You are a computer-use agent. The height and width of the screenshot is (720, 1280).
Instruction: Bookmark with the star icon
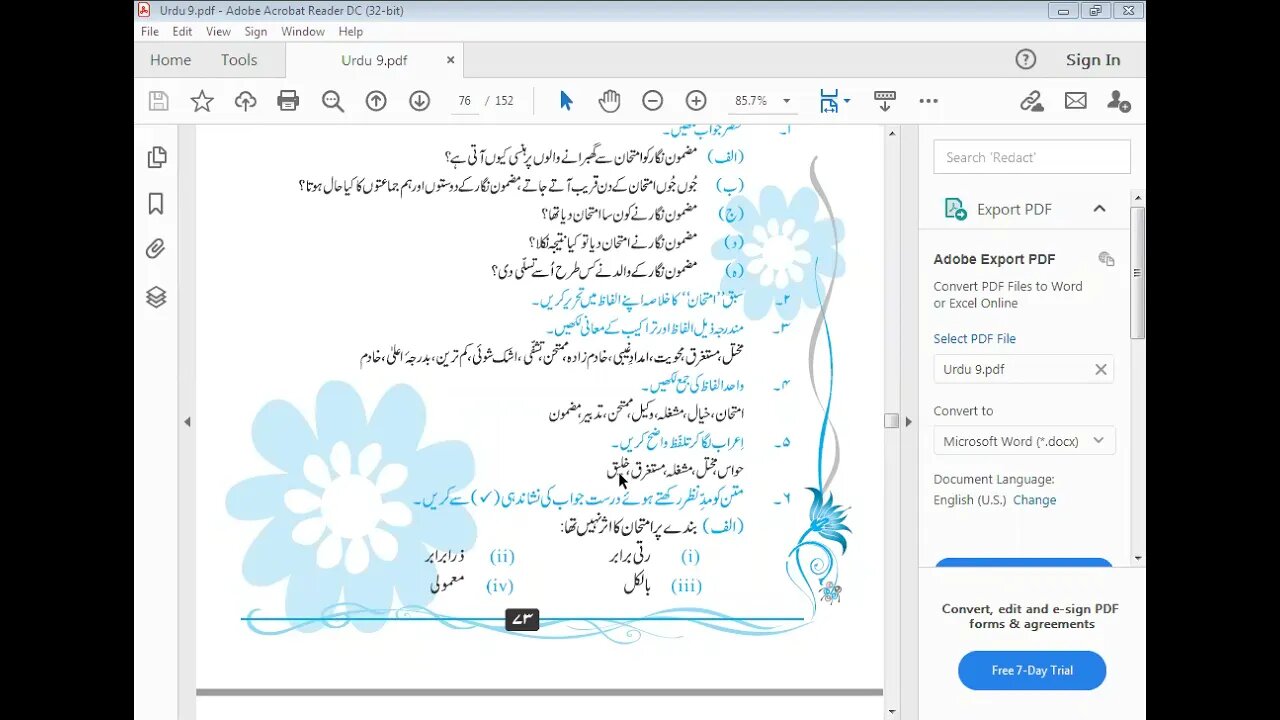pyautogui.click(x=202, y=101)
